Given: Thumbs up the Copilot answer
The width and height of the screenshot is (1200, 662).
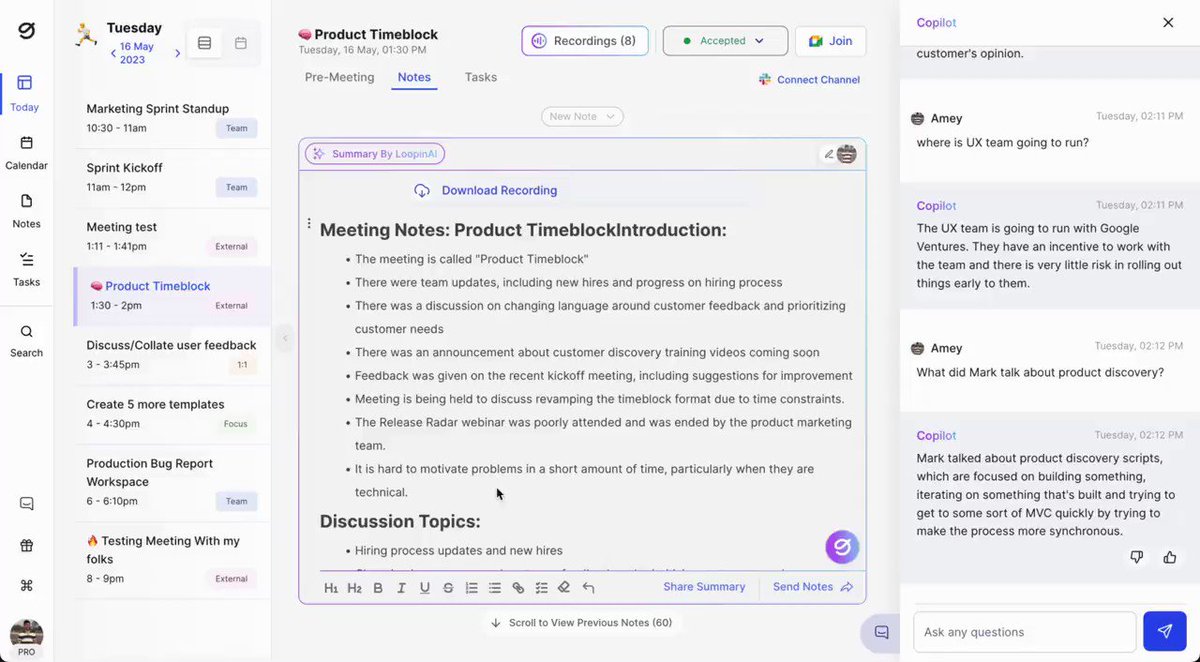Looking at the screenshot, I should [x=1170, y=557].
